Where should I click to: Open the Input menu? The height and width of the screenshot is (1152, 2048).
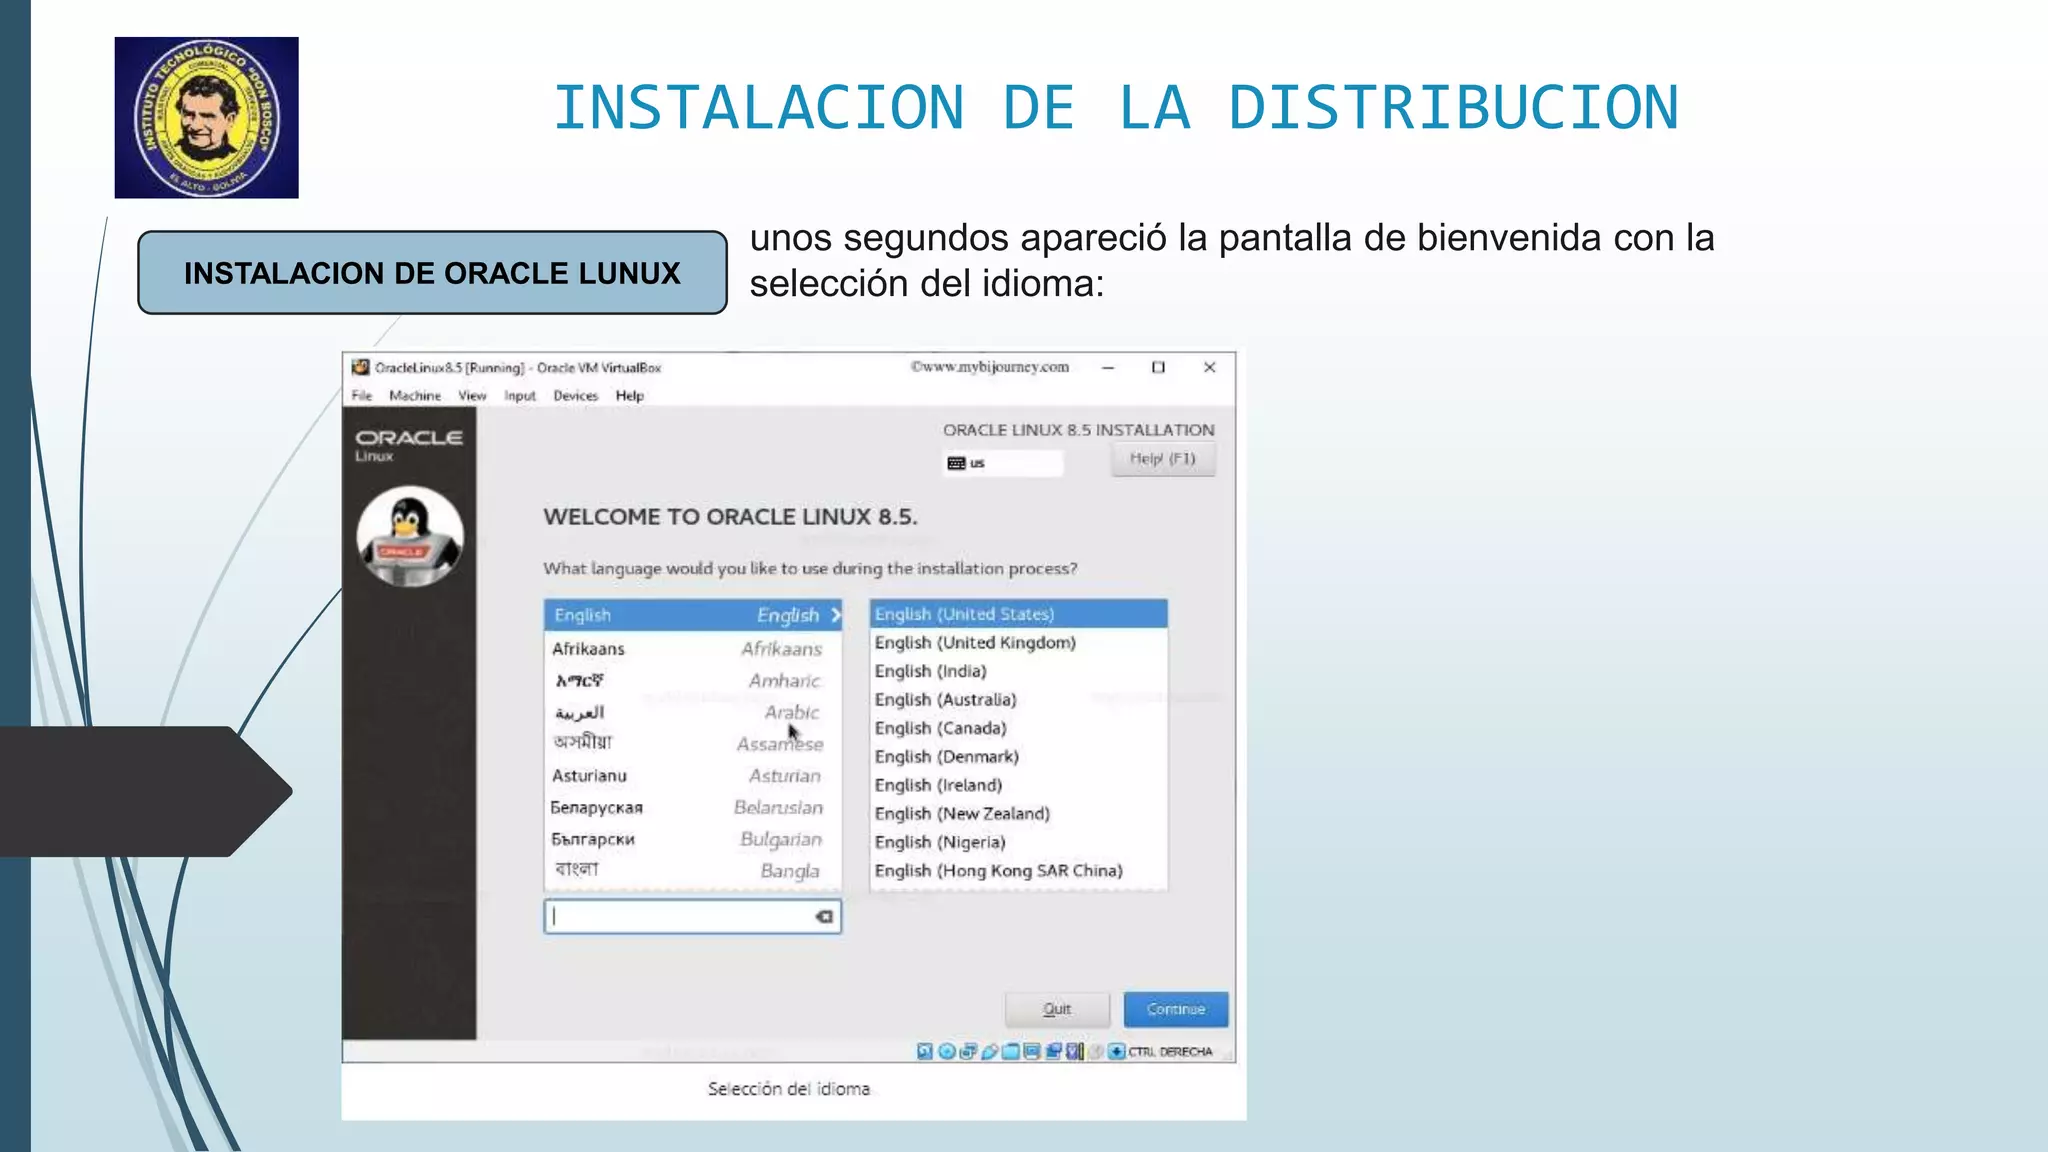click(520, 396)
